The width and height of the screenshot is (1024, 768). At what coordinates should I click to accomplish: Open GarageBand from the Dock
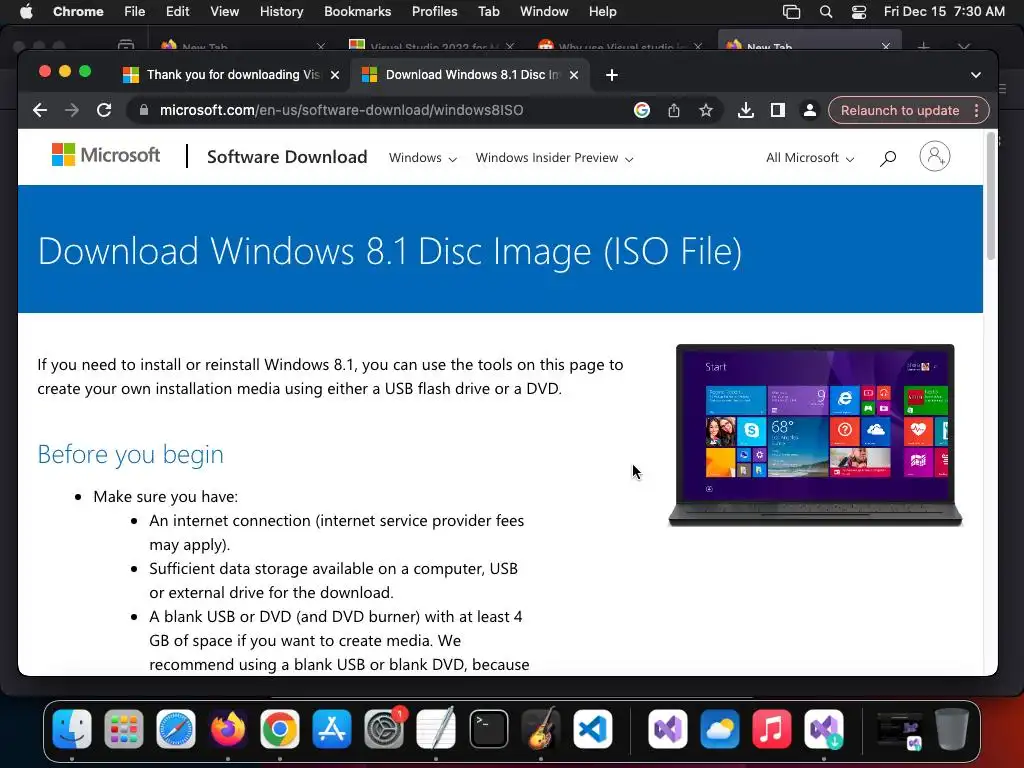pyautogui.click(x=541, y=729)
